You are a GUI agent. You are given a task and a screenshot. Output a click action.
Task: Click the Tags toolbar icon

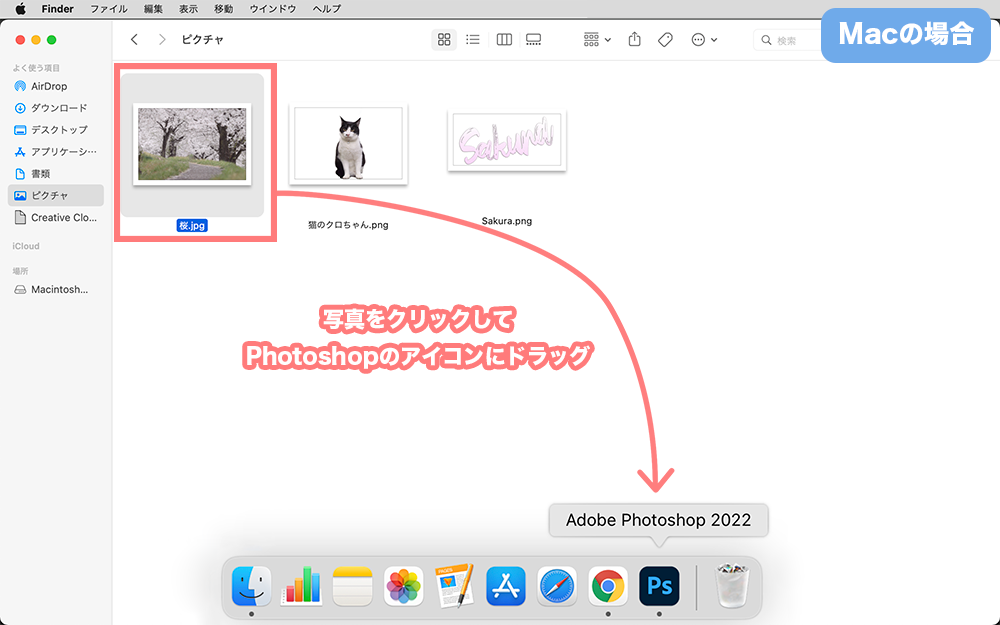coord(665,40)
